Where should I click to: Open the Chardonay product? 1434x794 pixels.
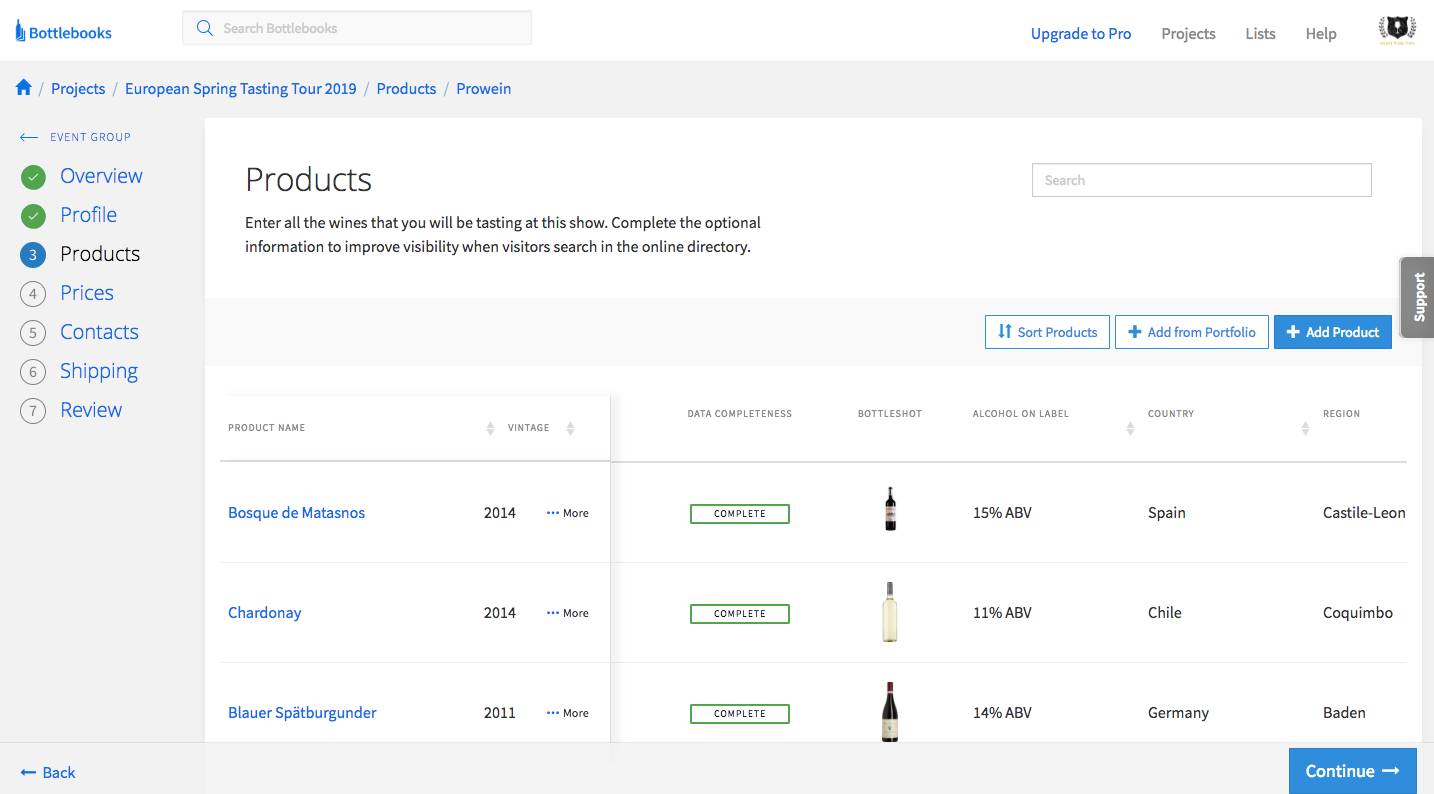[264, 613]
